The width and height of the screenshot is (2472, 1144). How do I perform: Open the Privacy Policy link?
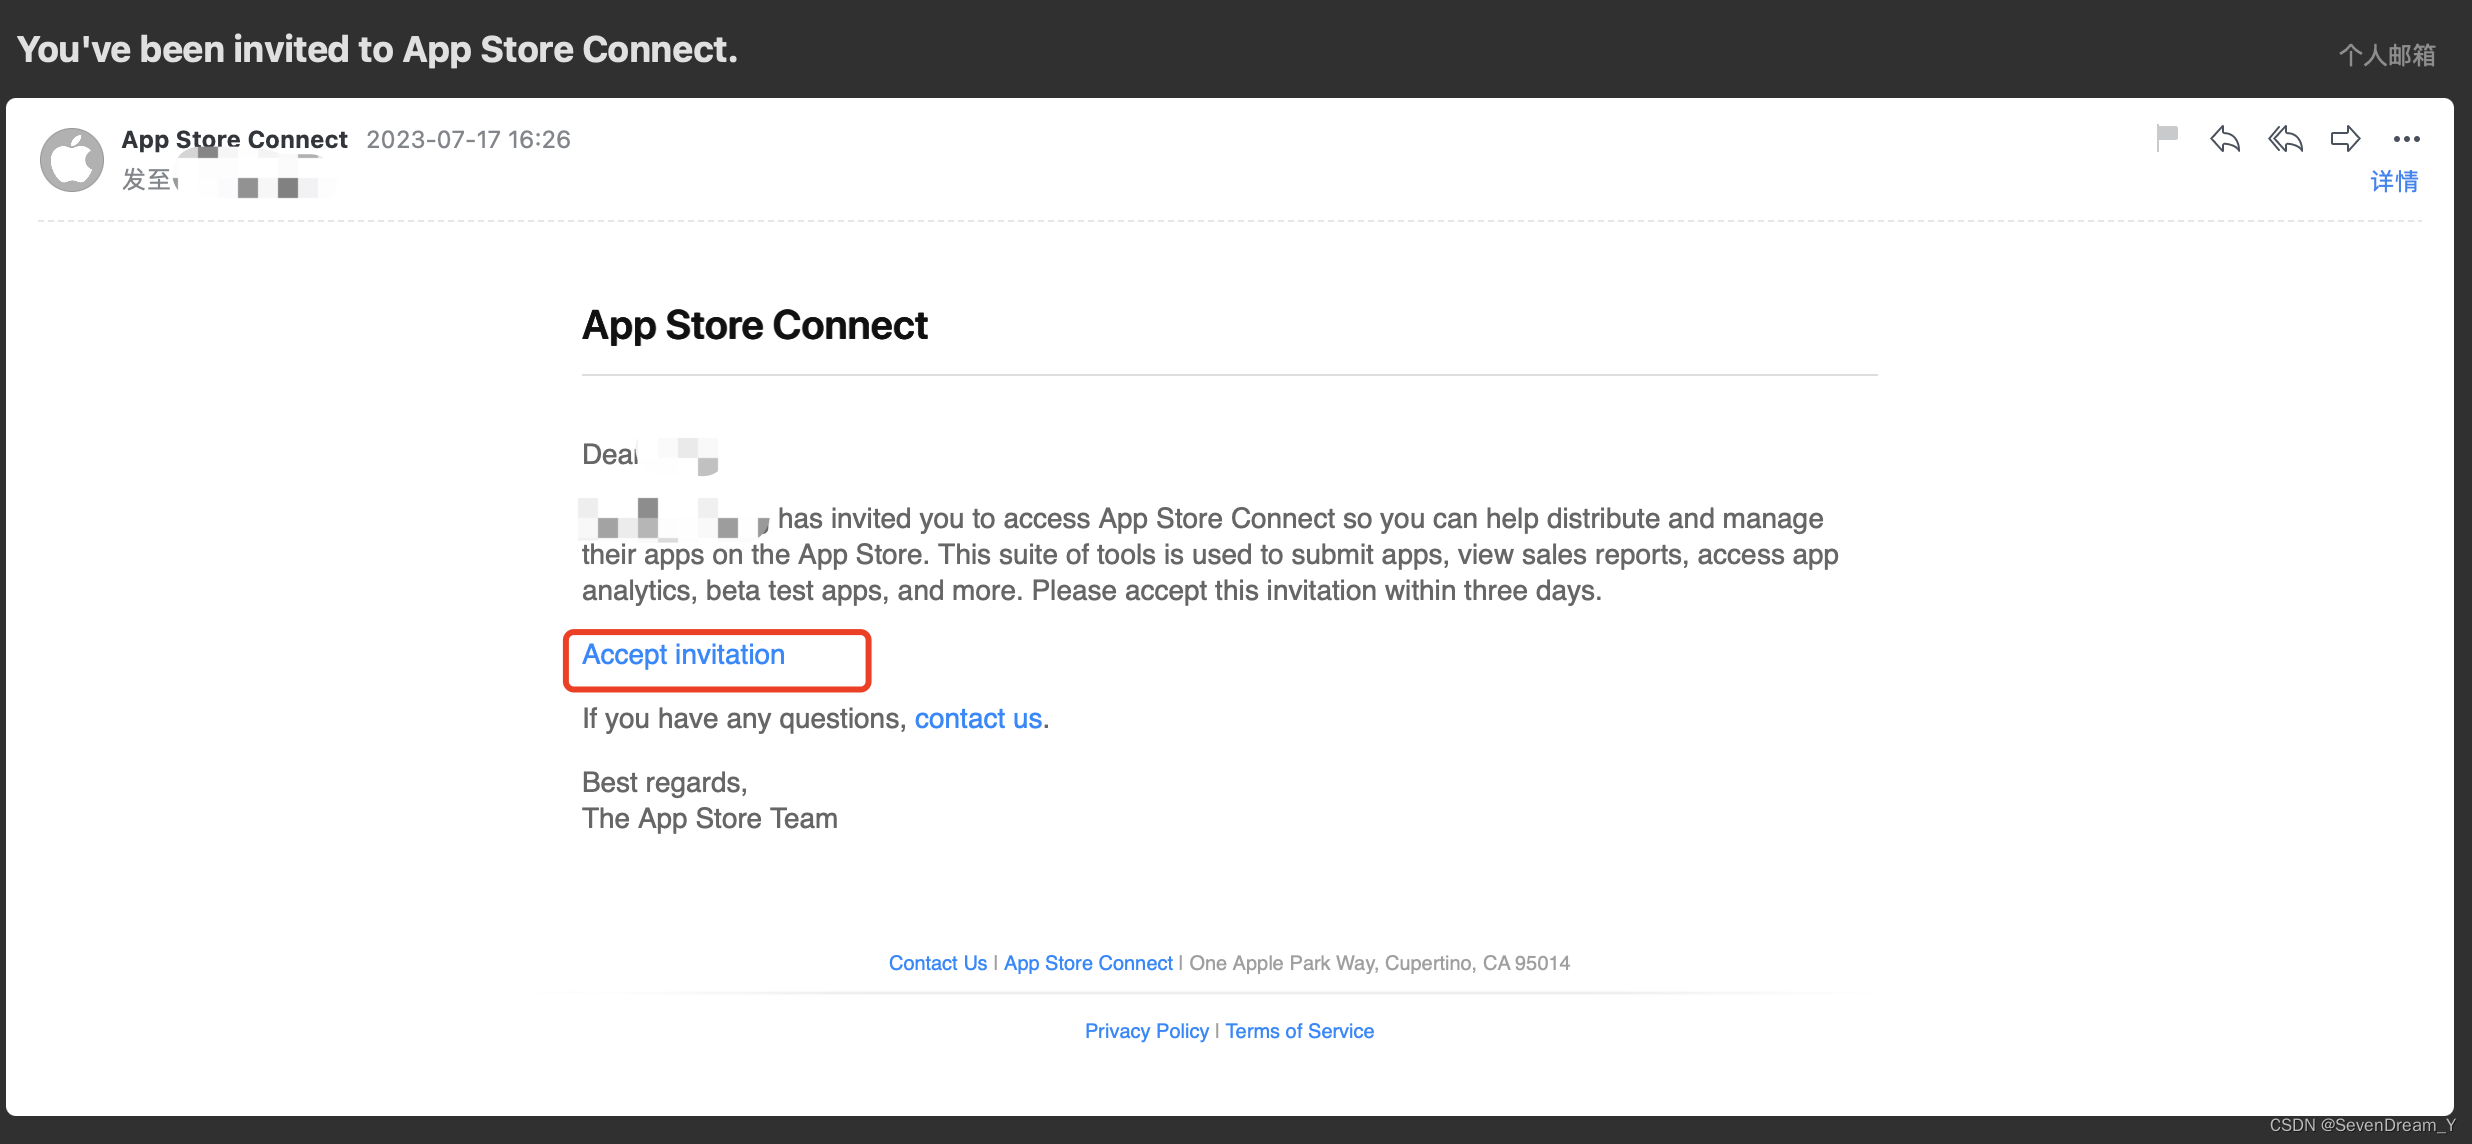(1146, 1031)
